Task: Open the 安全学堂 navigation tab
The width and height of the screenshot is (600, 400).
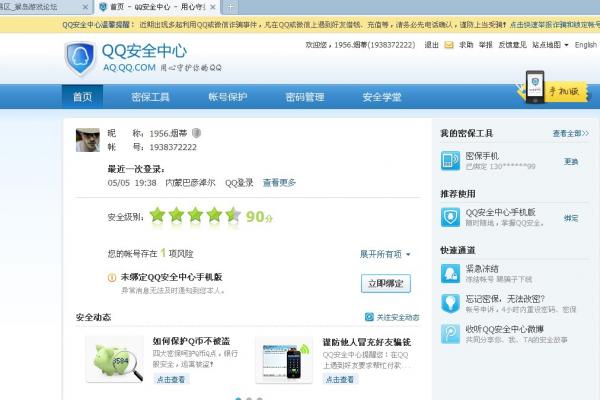Action: pos(382,97)
